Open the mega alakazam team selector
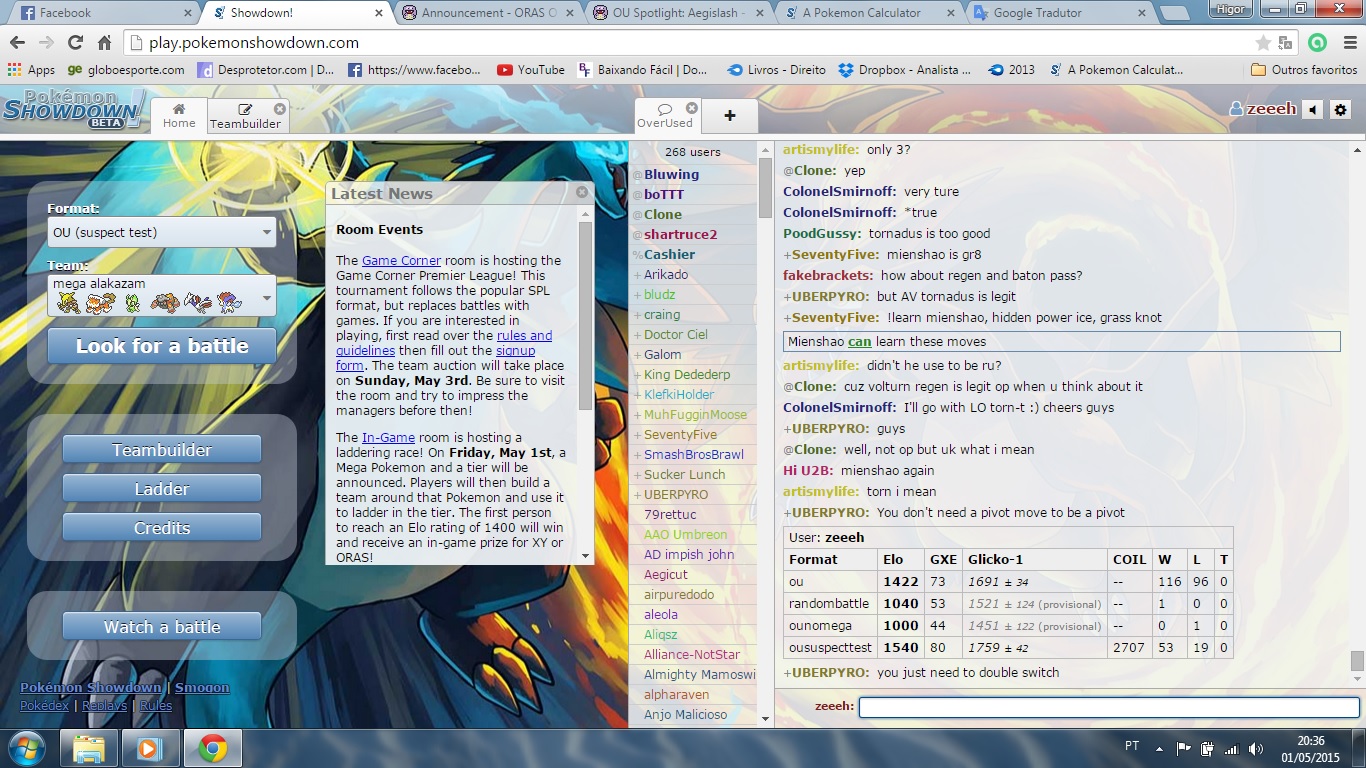Image resolution: width=1366 pixels, height=768 pixels. [x=162, y=296]
